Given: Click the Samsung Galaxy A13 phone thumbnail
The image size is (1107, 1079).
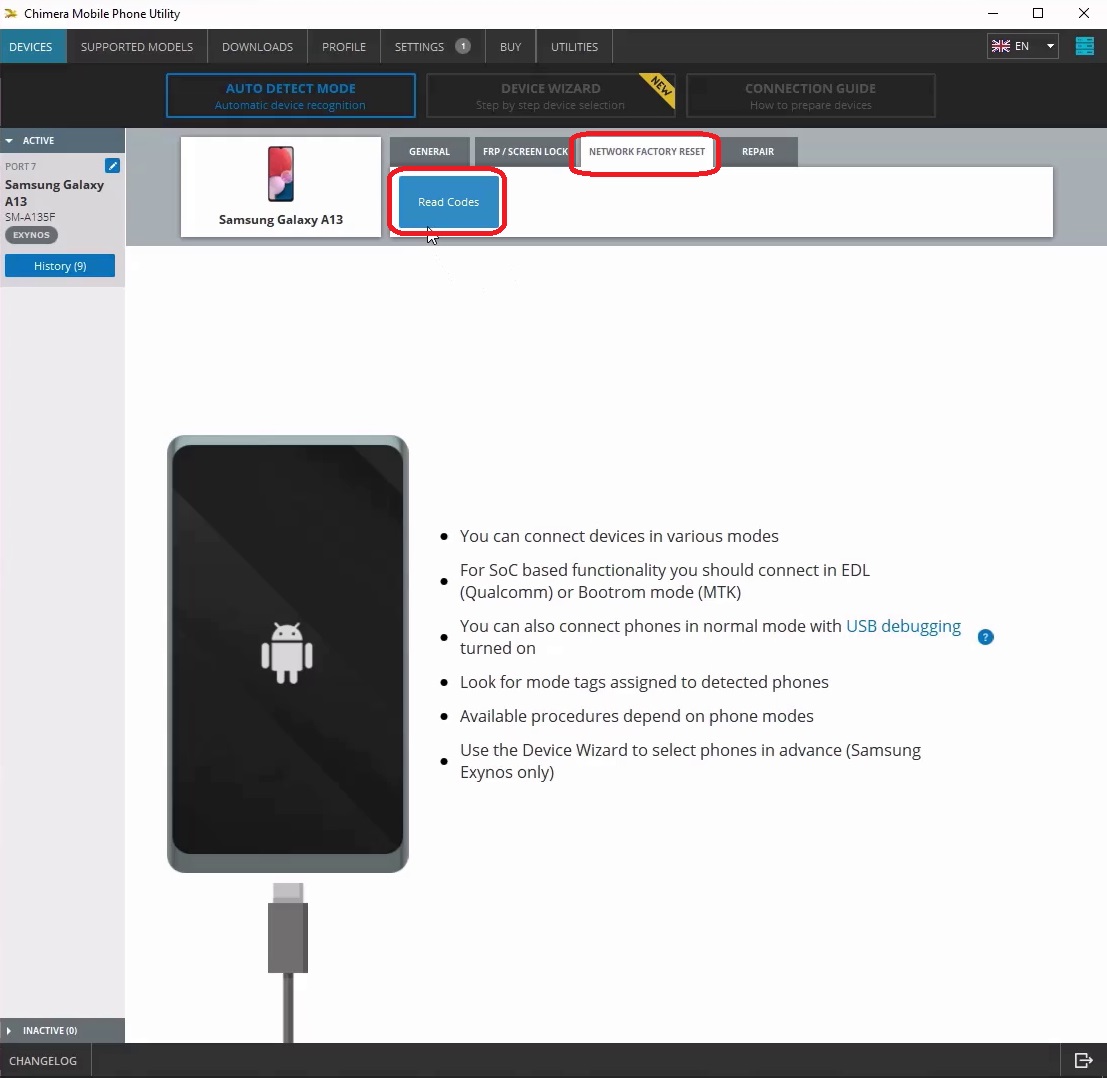Looking at the screenshot, I should point(281,174).
